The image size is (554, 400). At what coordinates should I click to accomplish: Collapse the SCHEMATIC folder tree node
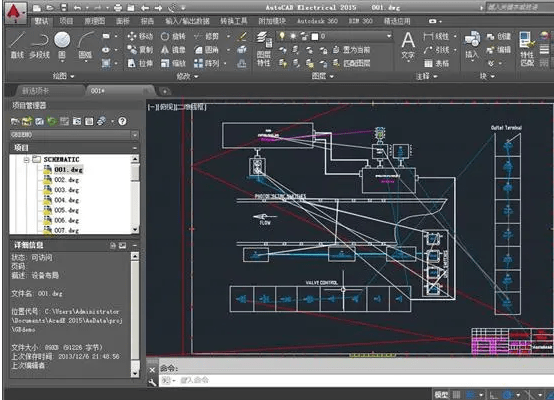pyautogui.click(x=26, y=160)
